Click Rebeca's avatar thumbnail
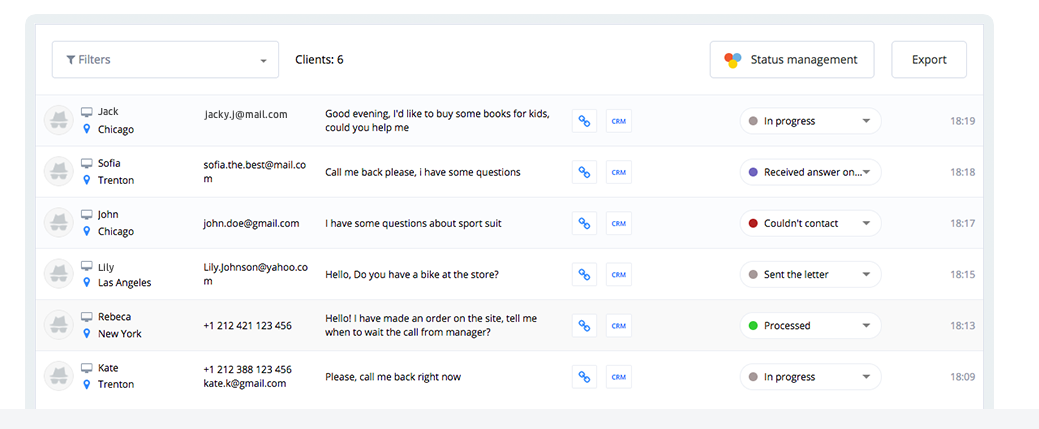Viewport: 1039px width, 429px height. point(58,325)
